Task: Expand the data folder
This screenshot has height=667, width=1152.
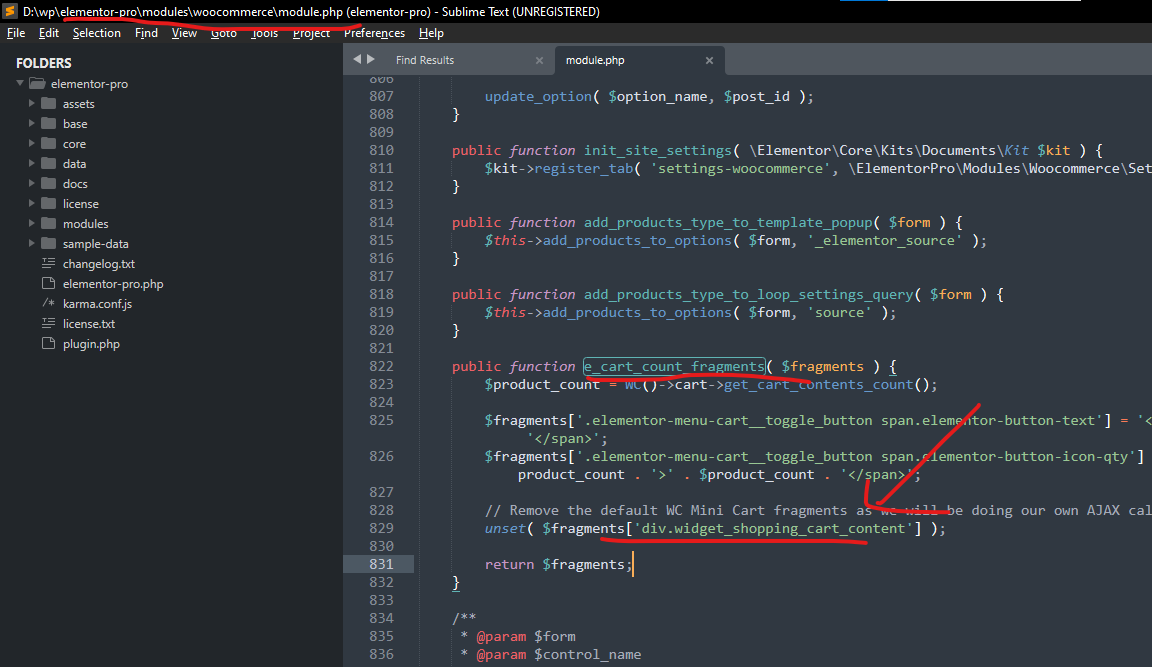Action: pyautogui.click(x=32, y=163)
